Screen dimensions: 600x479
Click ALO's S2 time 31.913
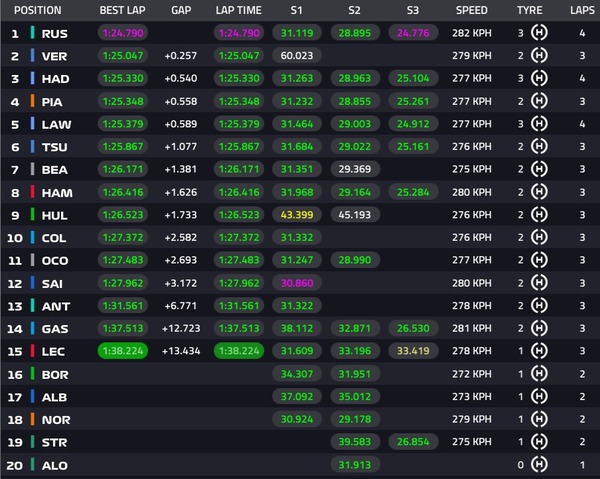[x=355, y=464]
